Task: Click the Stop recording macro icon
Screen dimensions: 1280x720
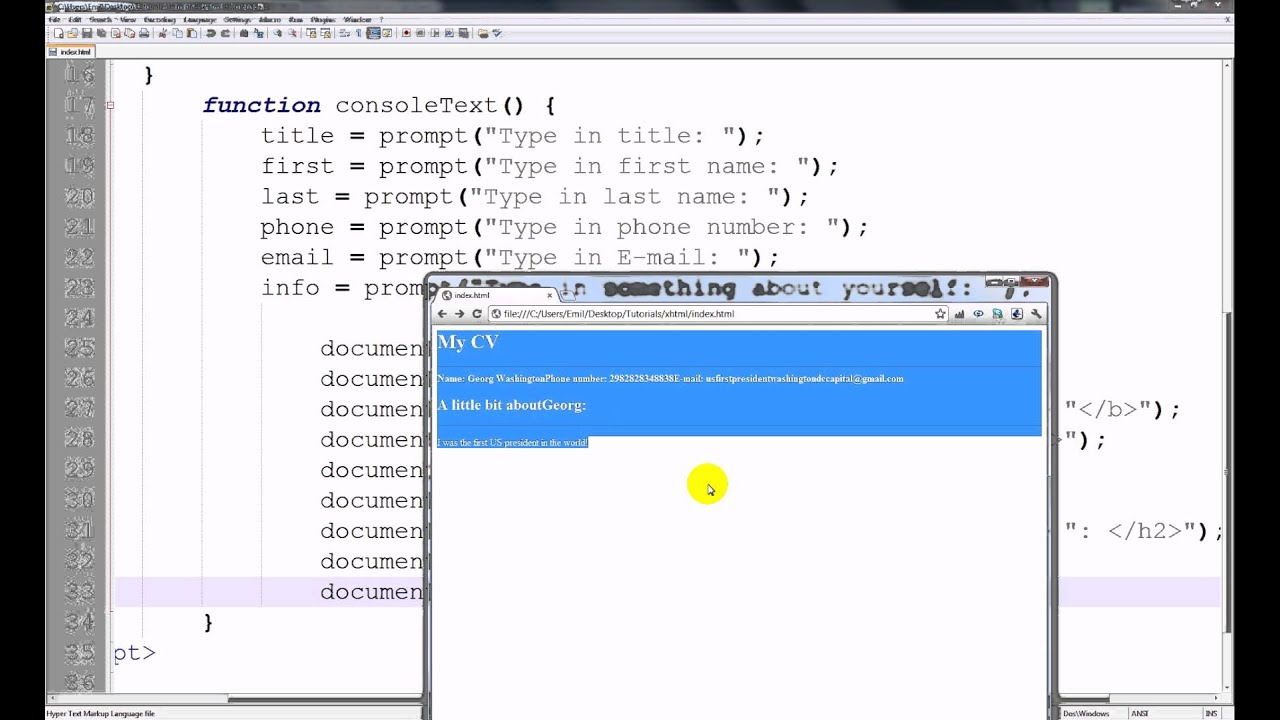Action: point(420,33)
